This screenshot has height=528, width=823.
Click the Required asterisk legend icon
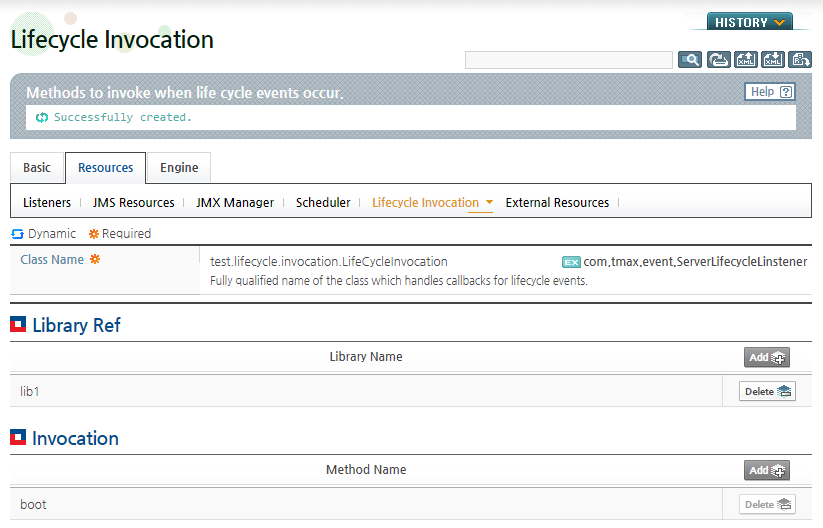93,234
